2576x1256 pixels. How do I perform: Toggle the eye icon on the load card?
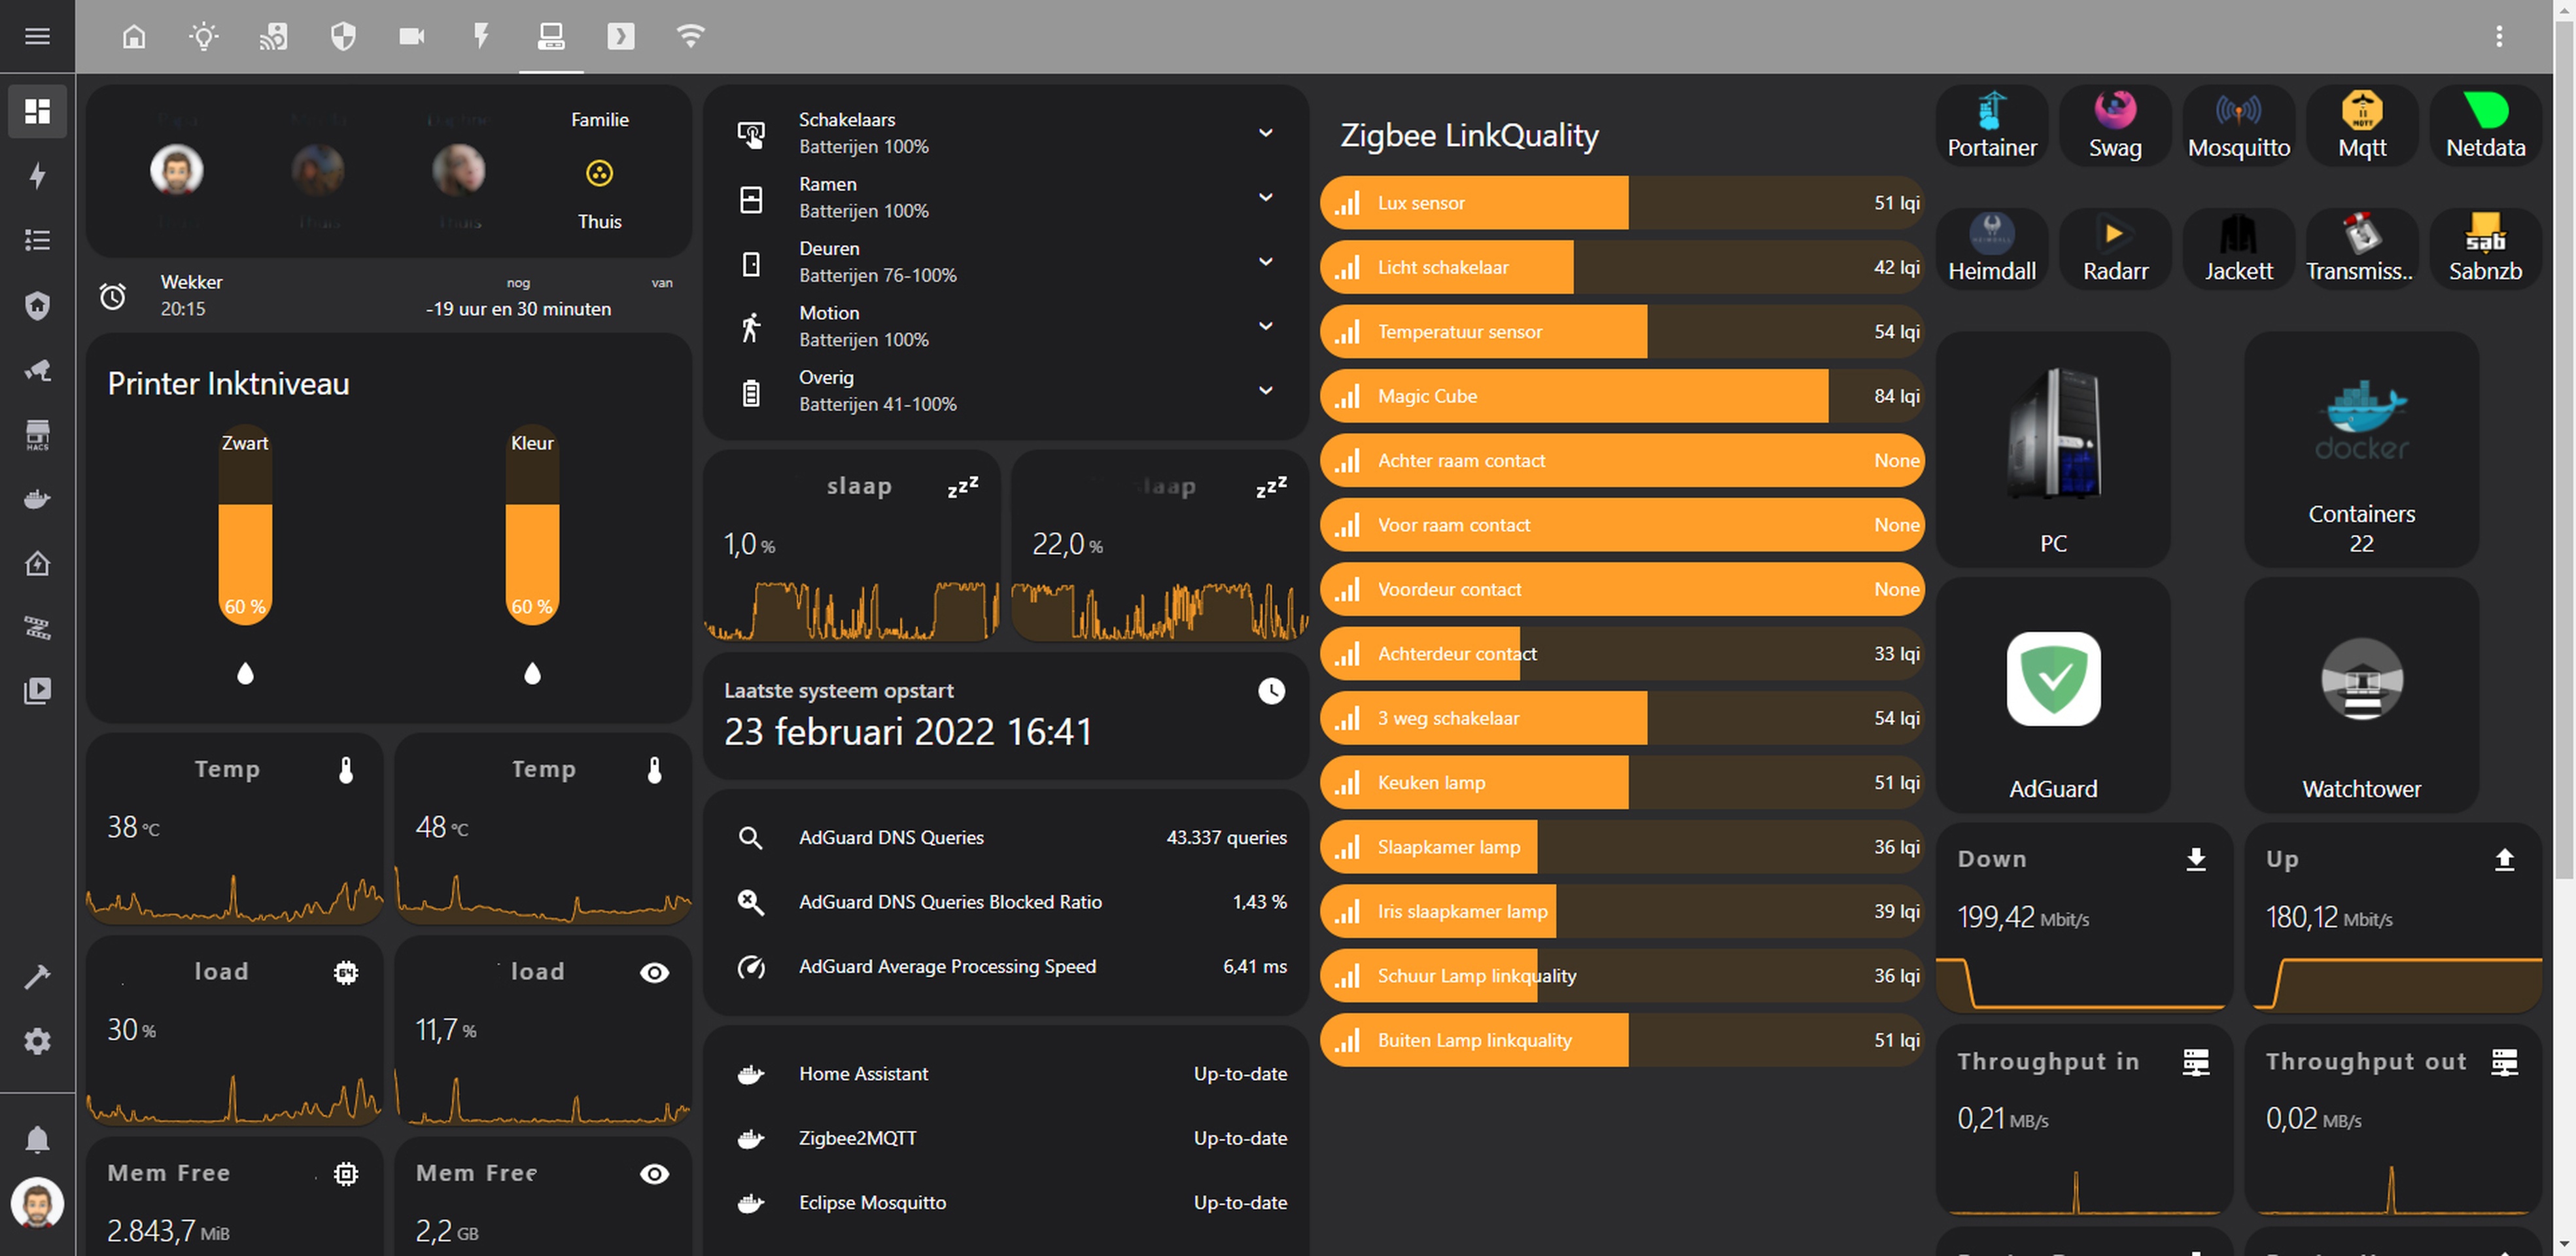(655, 971)
